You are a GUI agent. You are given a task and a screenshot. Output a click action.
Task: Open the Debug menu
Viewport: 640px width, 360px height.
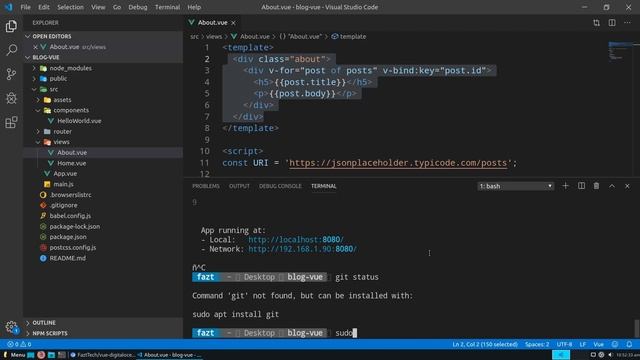click(138, 7)
